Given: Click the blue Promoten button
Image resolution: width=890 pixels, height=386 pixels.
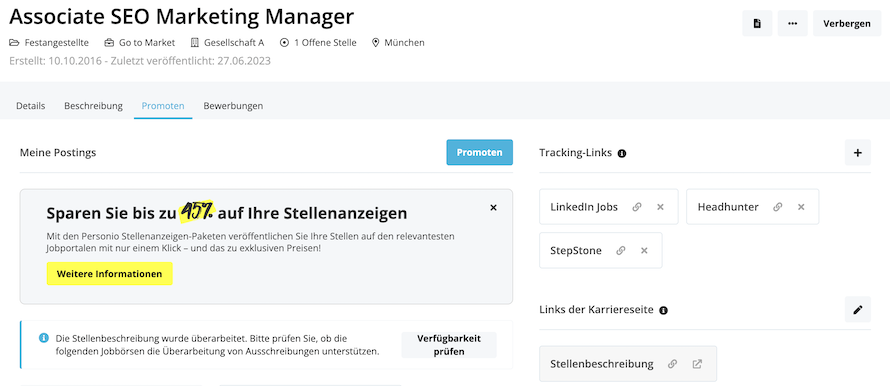Looking at the screenshot, I should tap(480, 153).
